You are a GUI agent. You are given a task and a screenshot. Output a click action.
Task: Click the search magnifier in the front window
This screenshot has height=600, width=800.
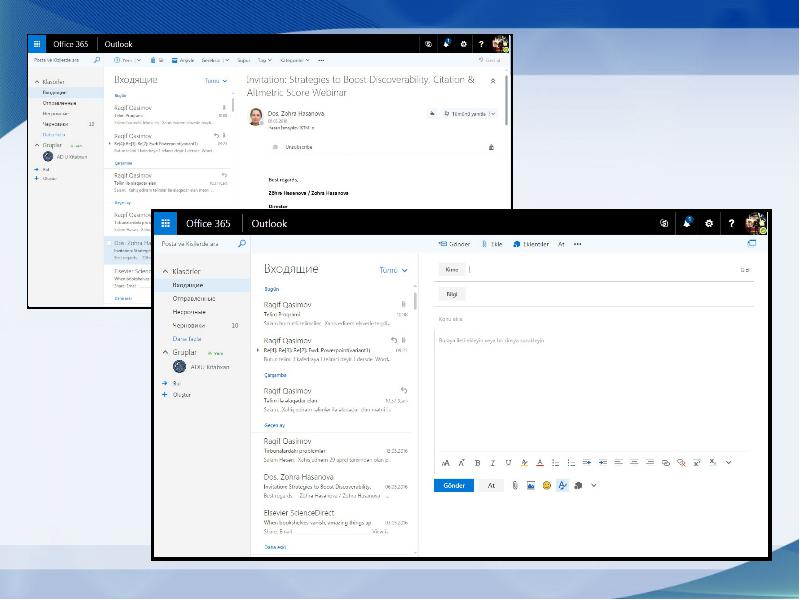tap(242, 244)
